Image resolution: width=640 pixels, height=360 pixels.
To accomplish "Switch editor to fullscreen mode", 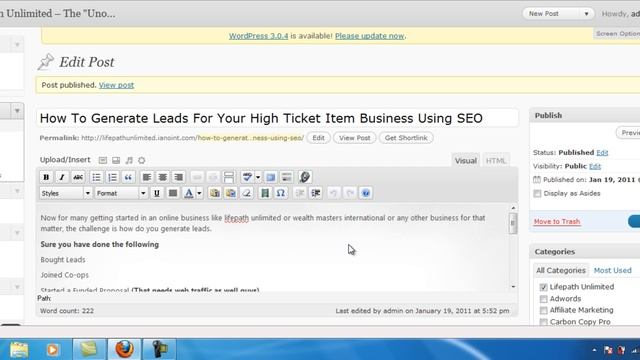I will 271,177.
